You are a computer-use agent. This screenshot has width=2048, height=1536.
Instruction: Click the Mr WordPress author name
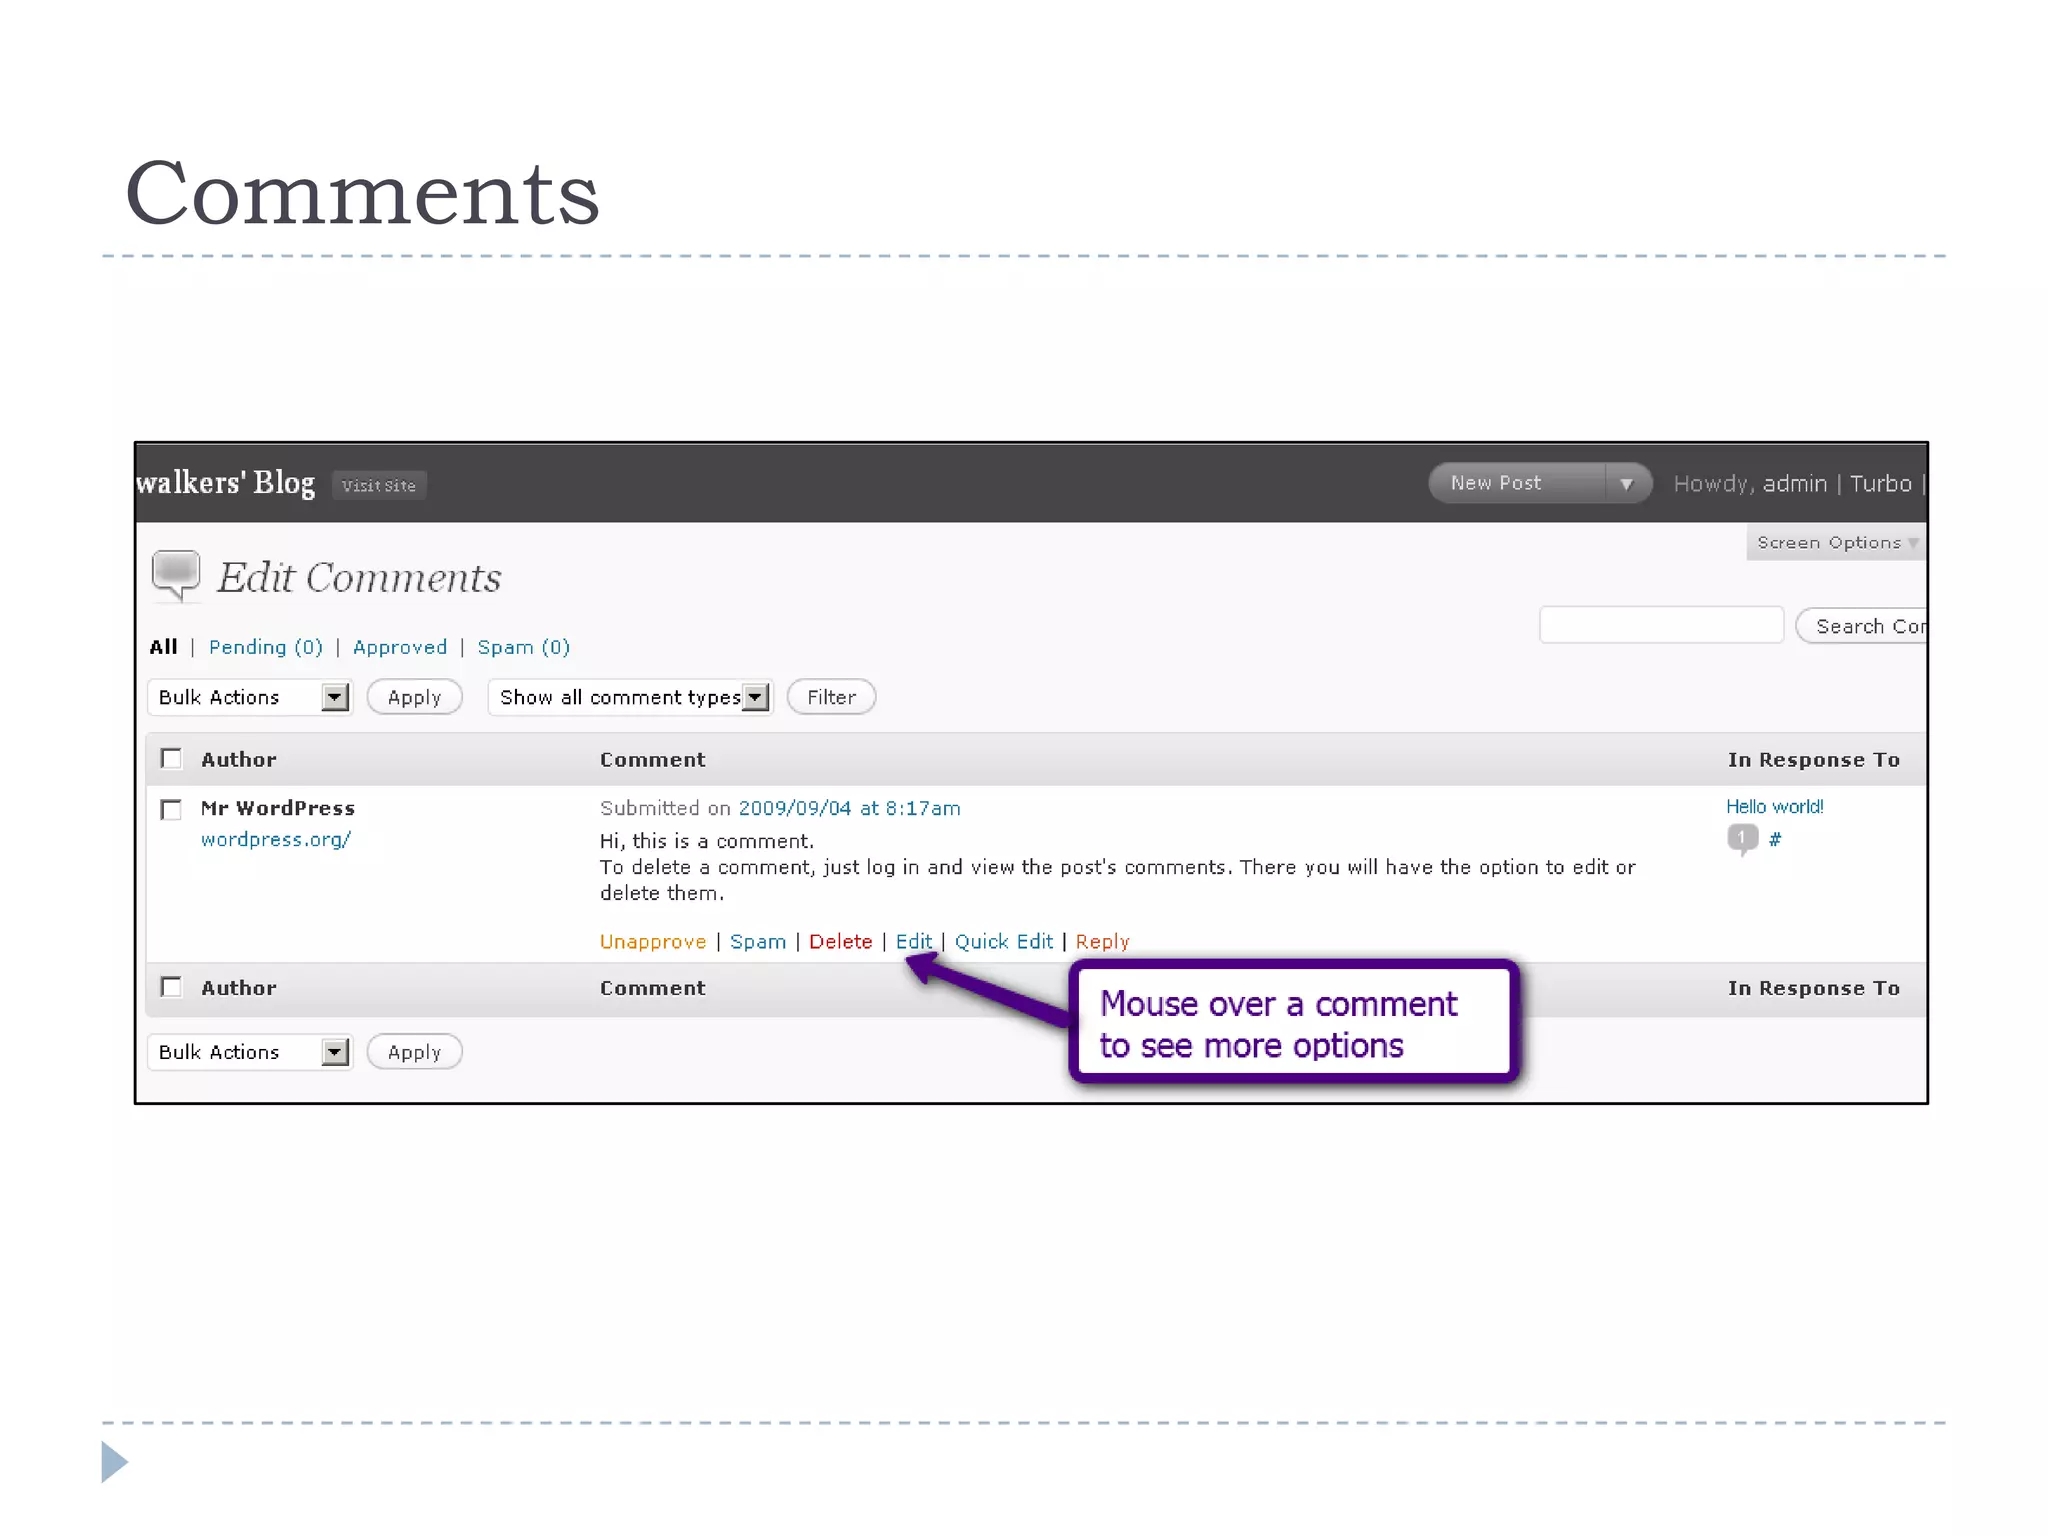pos(278,808)
